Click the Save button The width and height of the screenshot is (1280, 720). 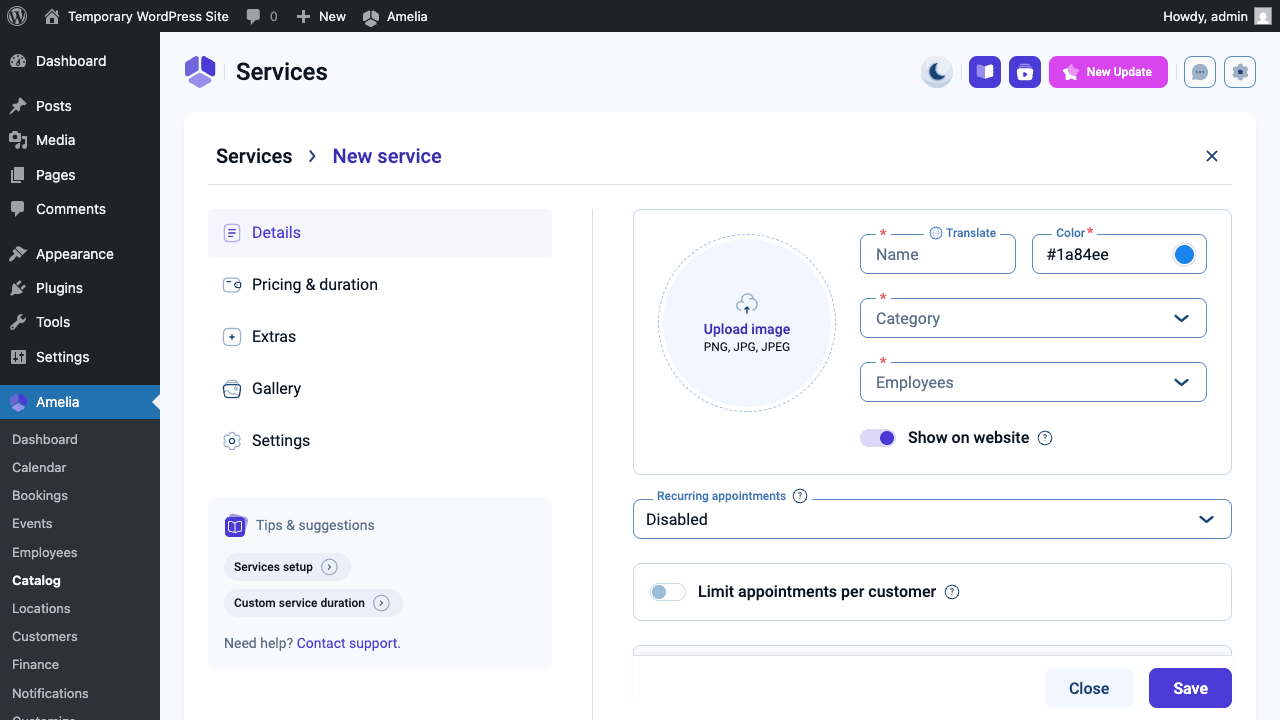pos(1190,688)
